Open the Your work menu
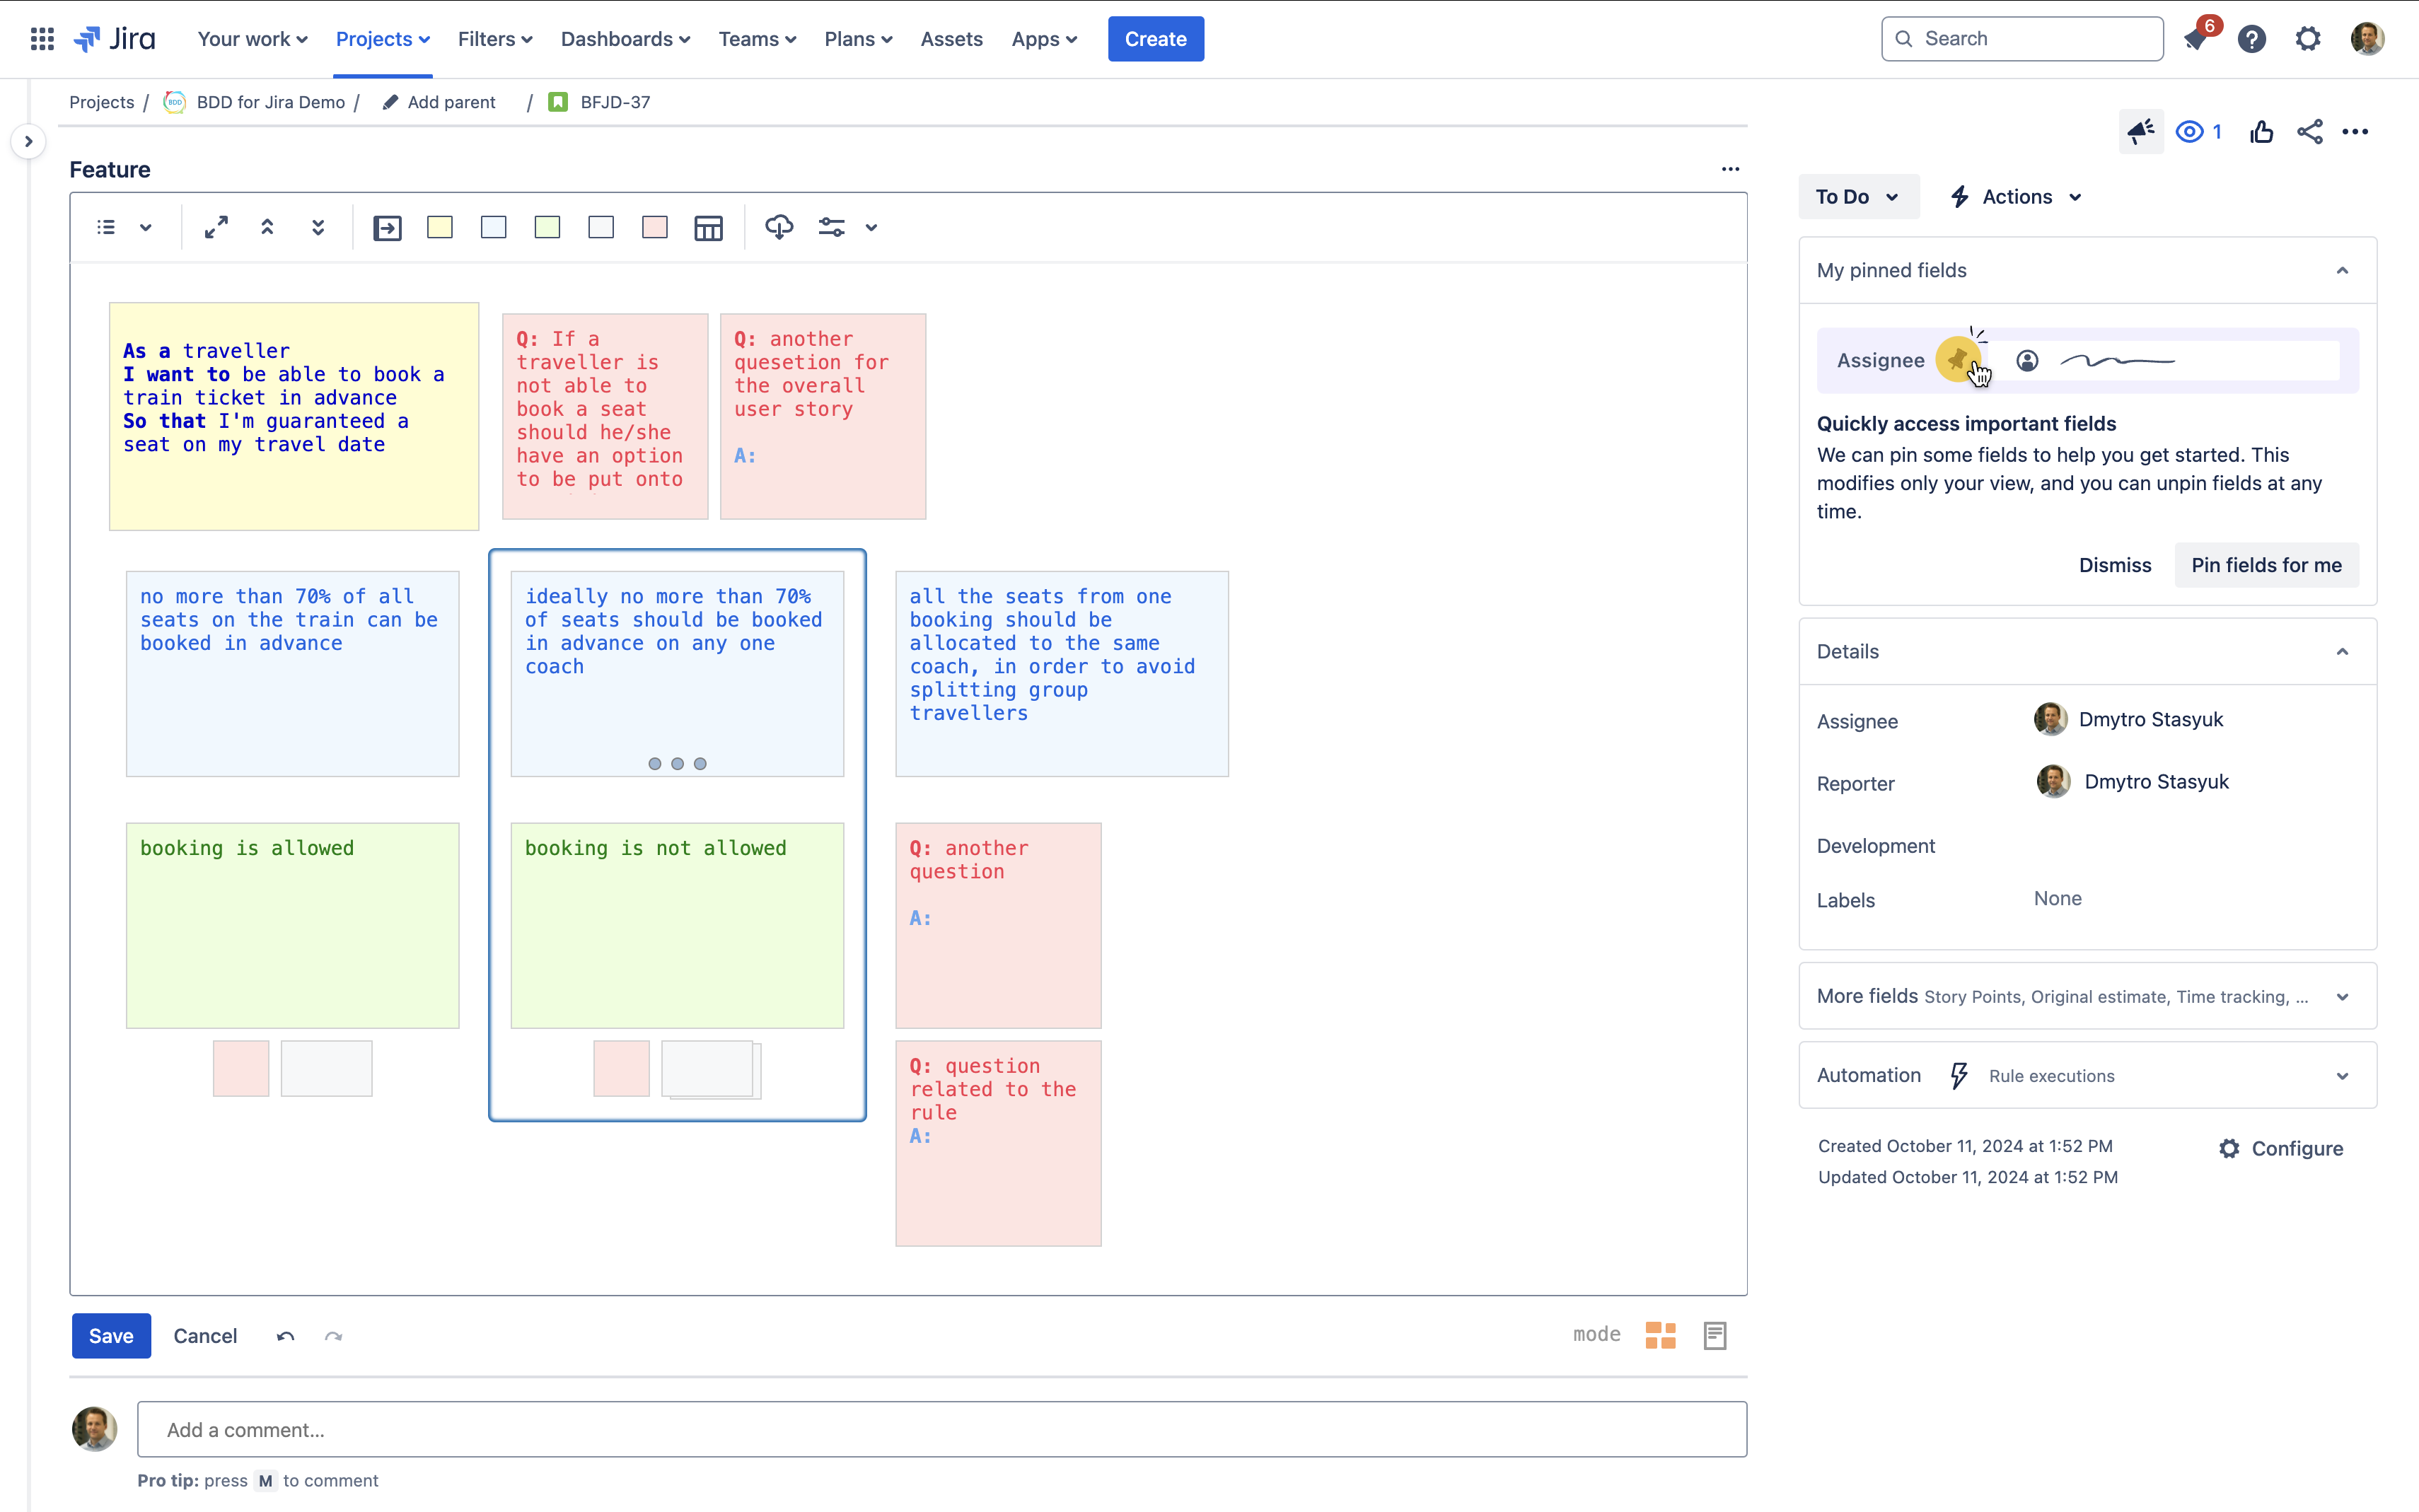 pos(252,39)
